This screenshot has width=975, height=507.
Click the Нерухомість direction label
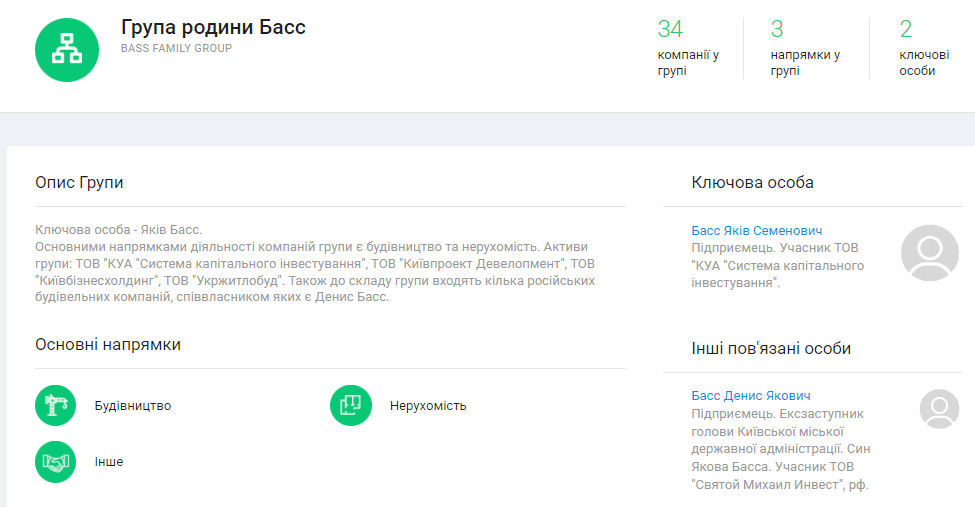click(428, 406)
